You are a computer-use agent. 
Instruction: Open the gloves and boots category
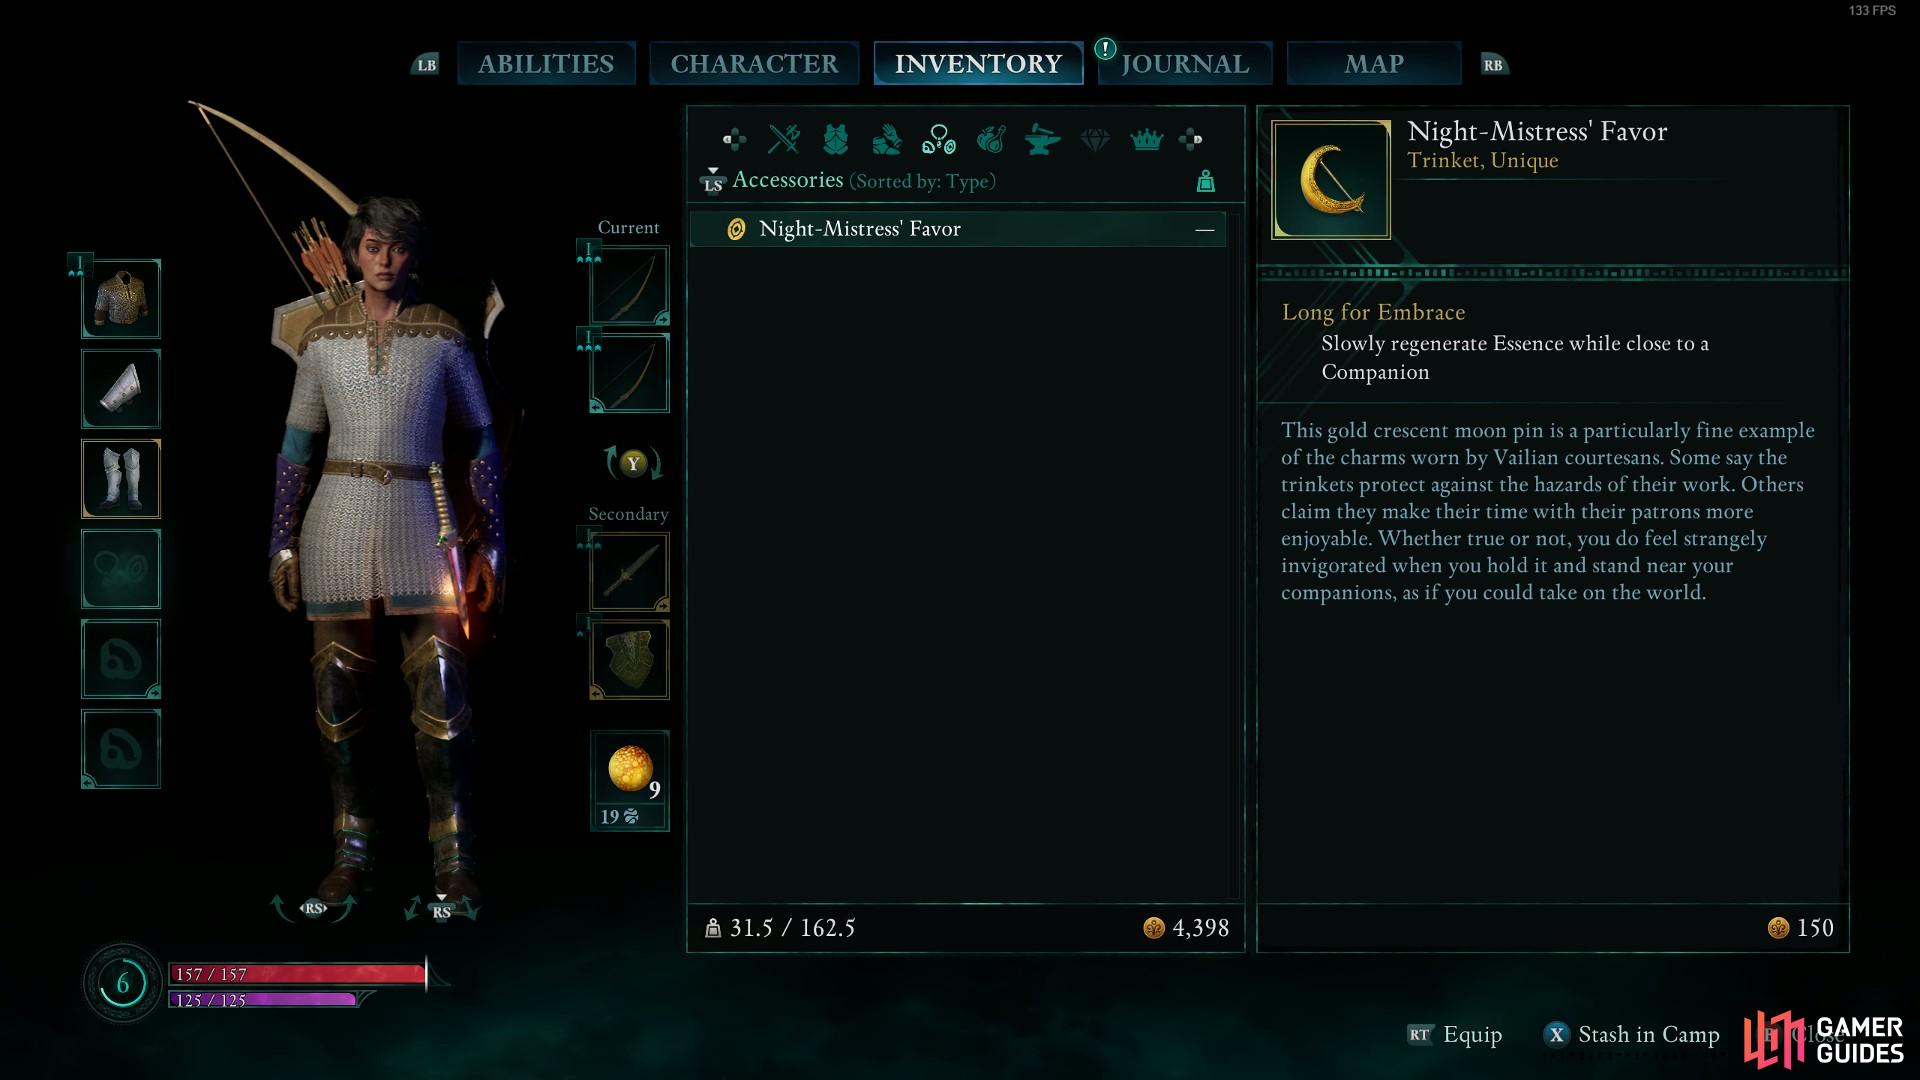click(887, 139)
